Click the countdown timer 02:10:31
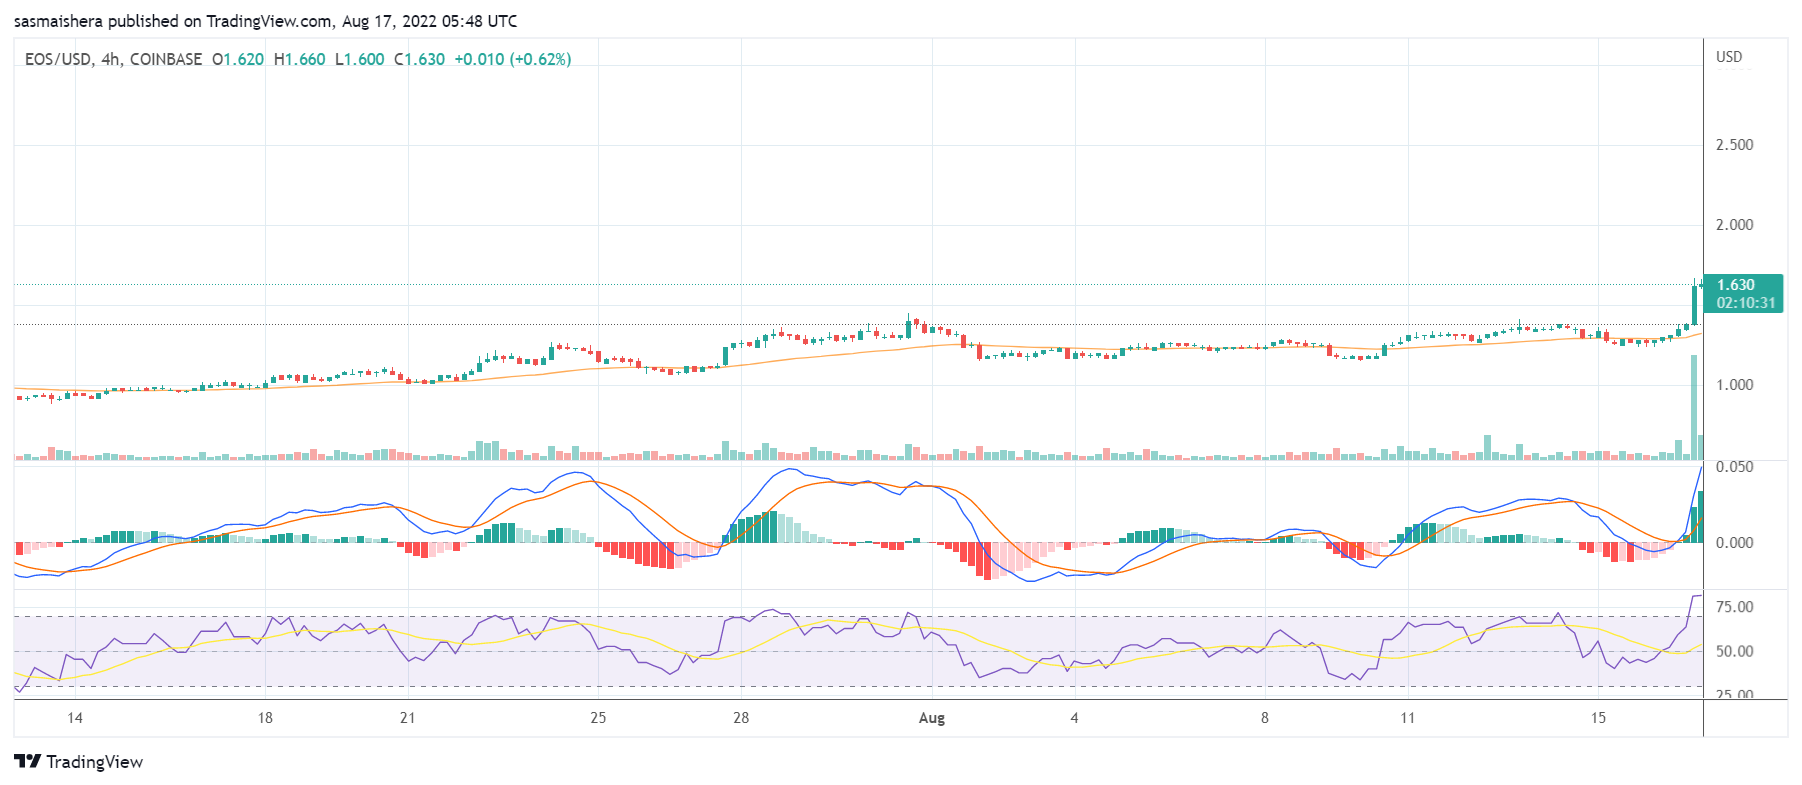Image resolution: width=1802 pixels, height=785 pixels. coord(1746,303)
